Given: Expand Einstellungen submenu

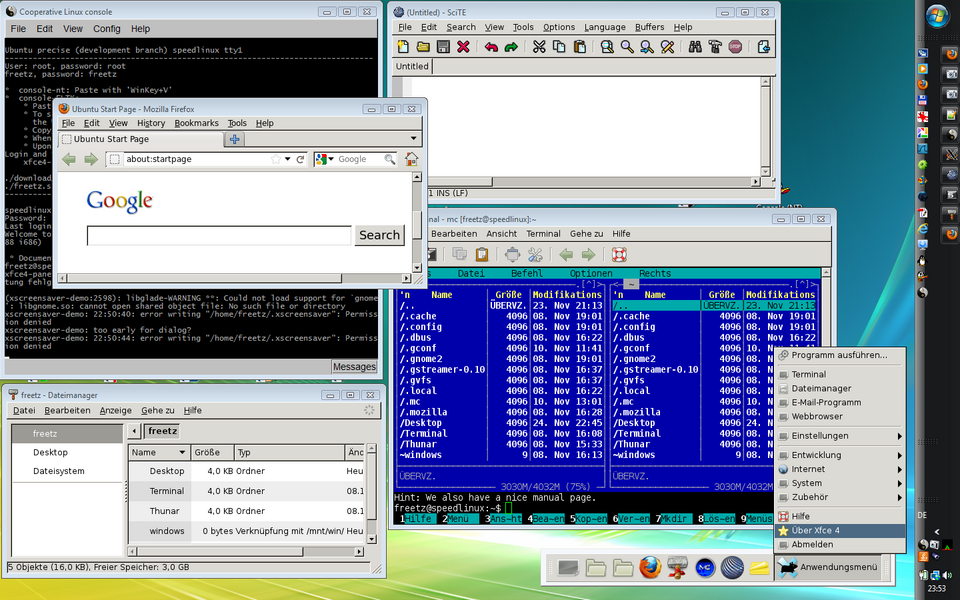Looking at the screenshot, I should click(x=840, y=436).
